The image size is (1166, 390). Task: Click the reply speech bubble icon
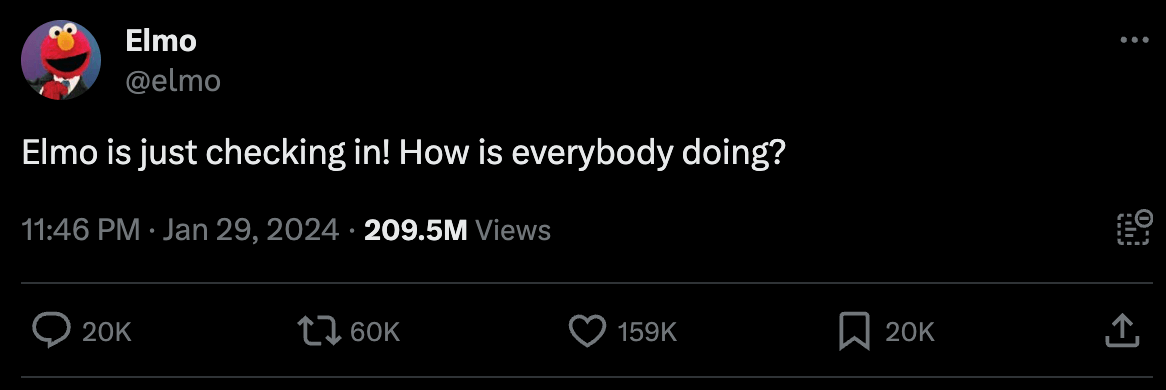52,331
